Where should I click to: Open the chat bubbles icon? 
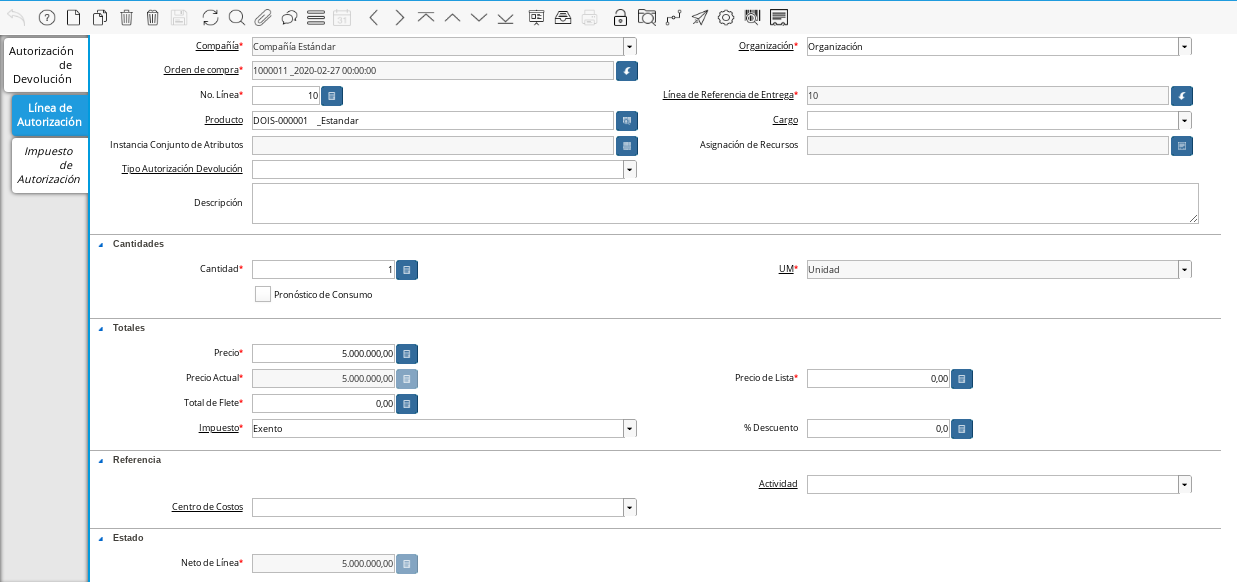[289, 17]
